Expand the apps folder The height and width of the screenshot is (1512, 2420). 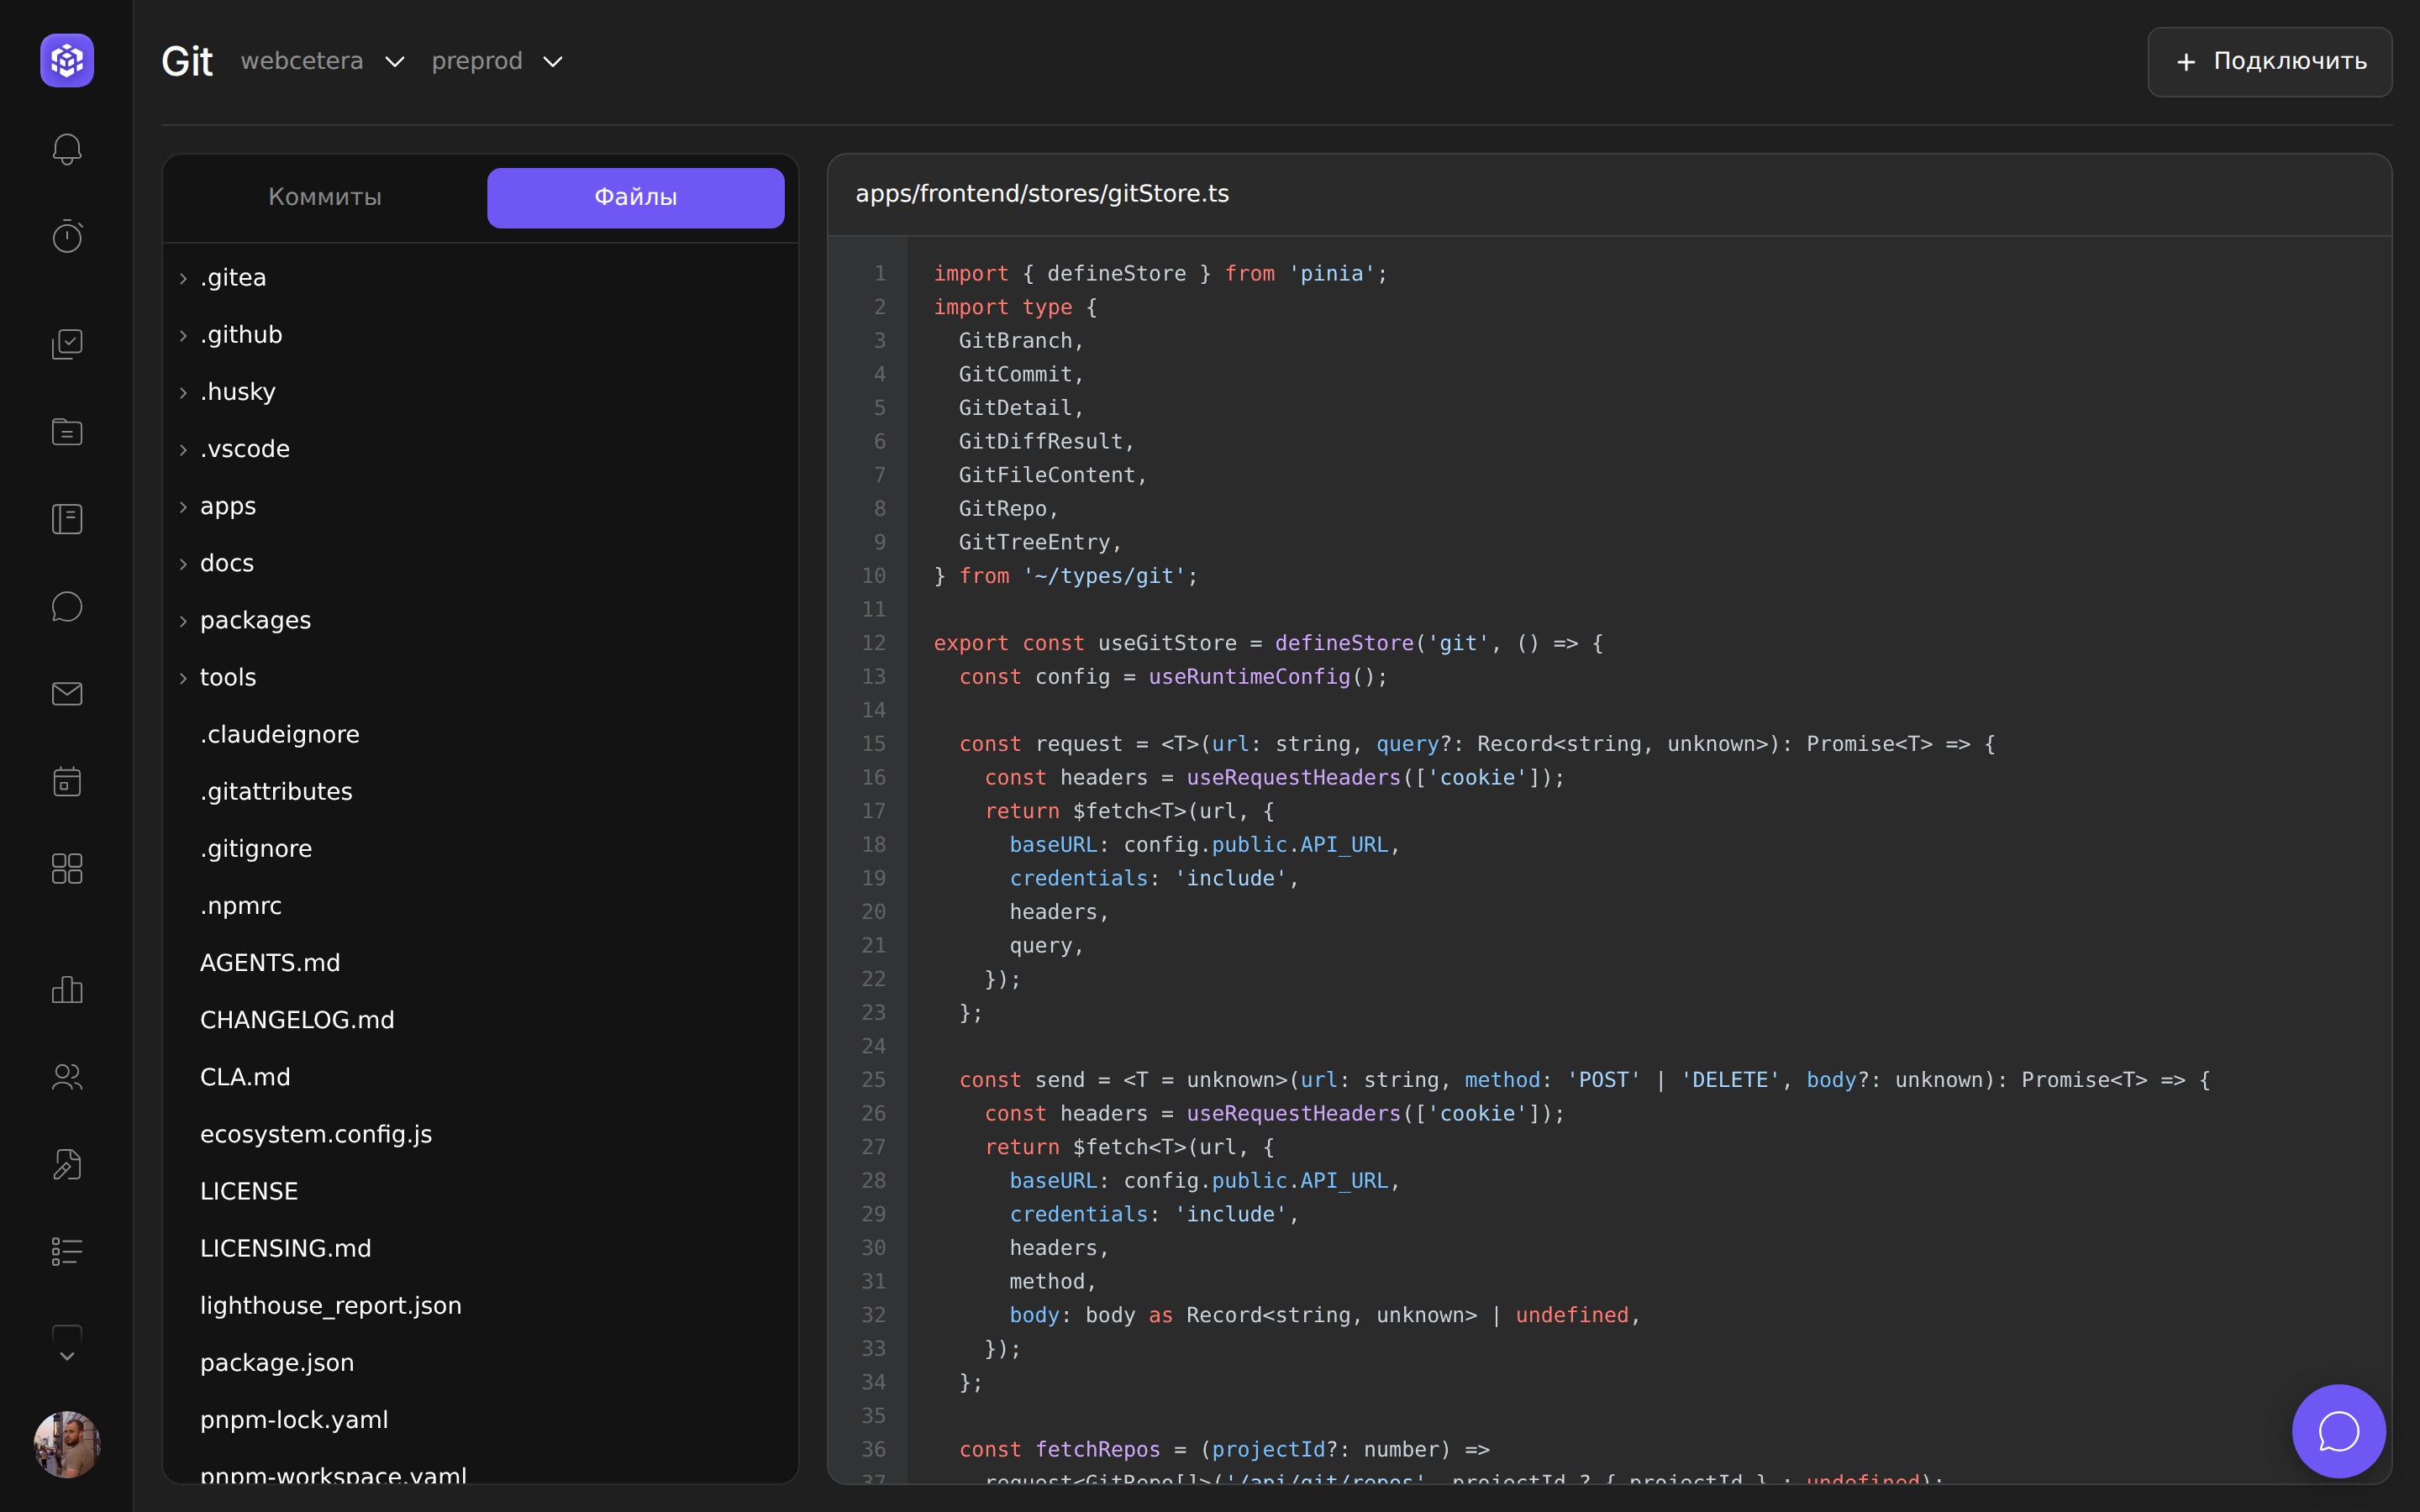click(x=480, y=506)
